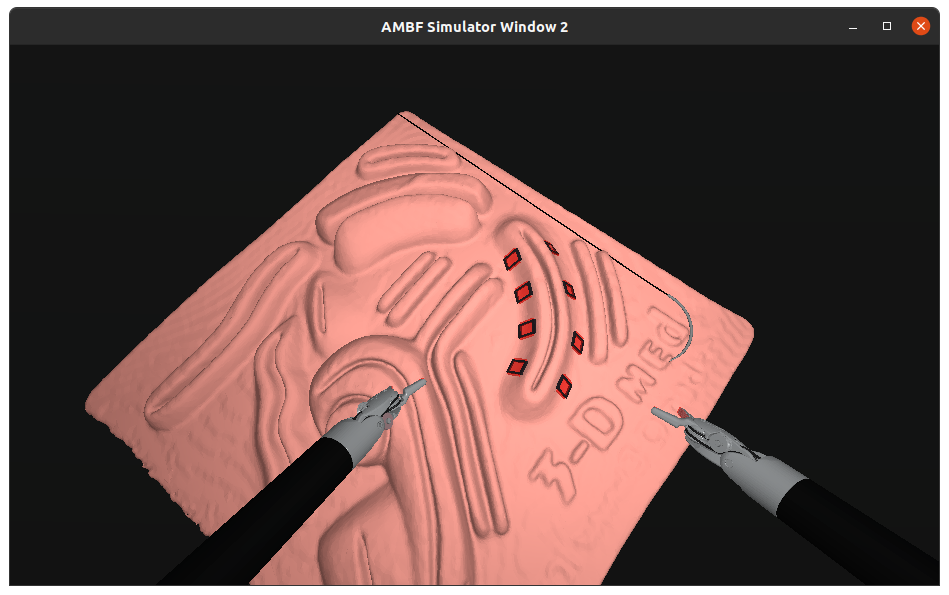Screen dimensions: 949x595
Task: Click the "AMBF Simulator Window 2" title text
Action: 474,27
